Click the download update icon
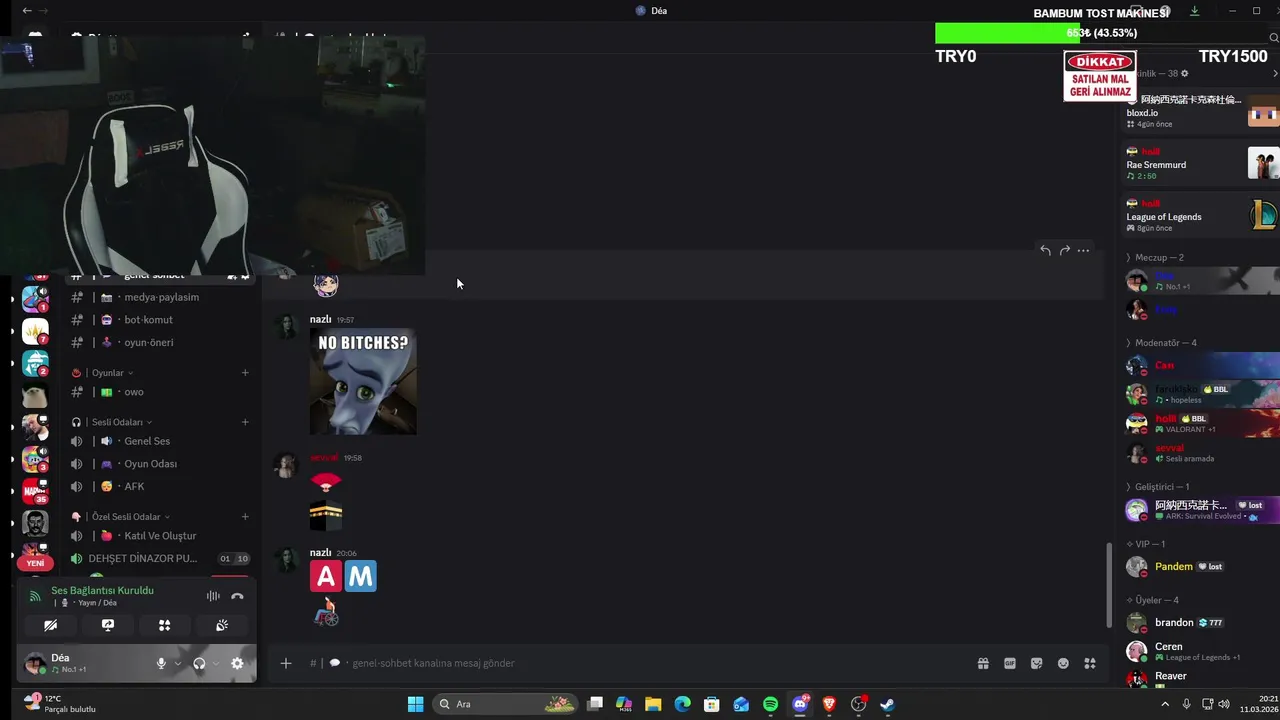 point(1194,11)
